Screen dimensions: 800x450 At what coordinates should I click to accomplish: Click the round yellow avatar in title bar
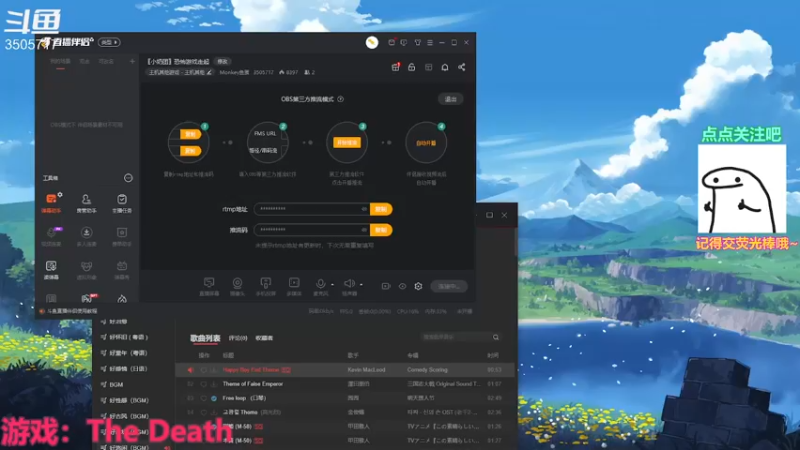pyautogui.click(x=372, y=42)
